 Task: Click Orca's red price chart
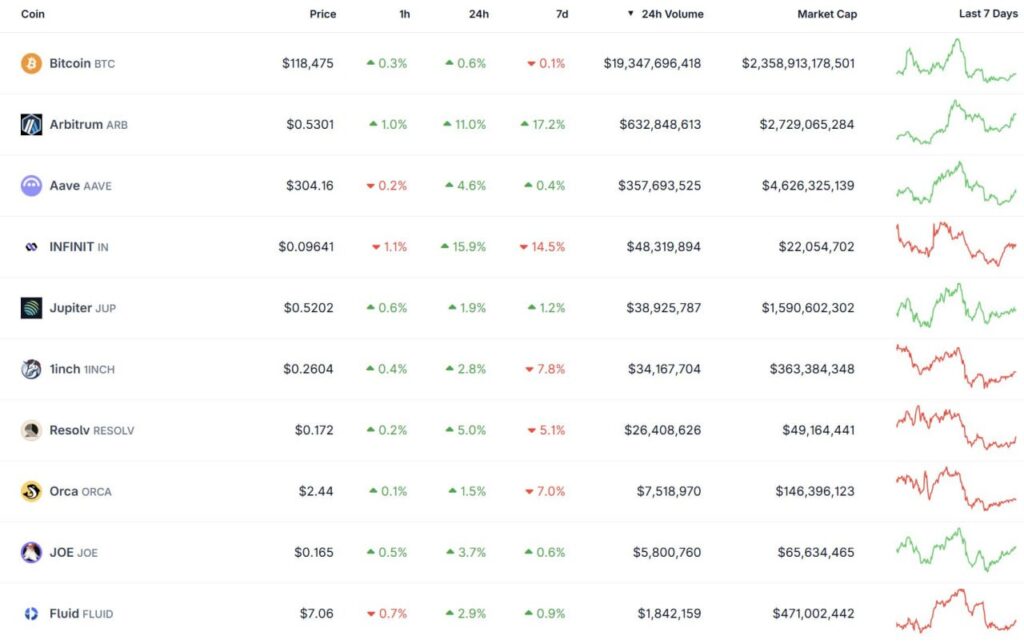click(953, 491)
